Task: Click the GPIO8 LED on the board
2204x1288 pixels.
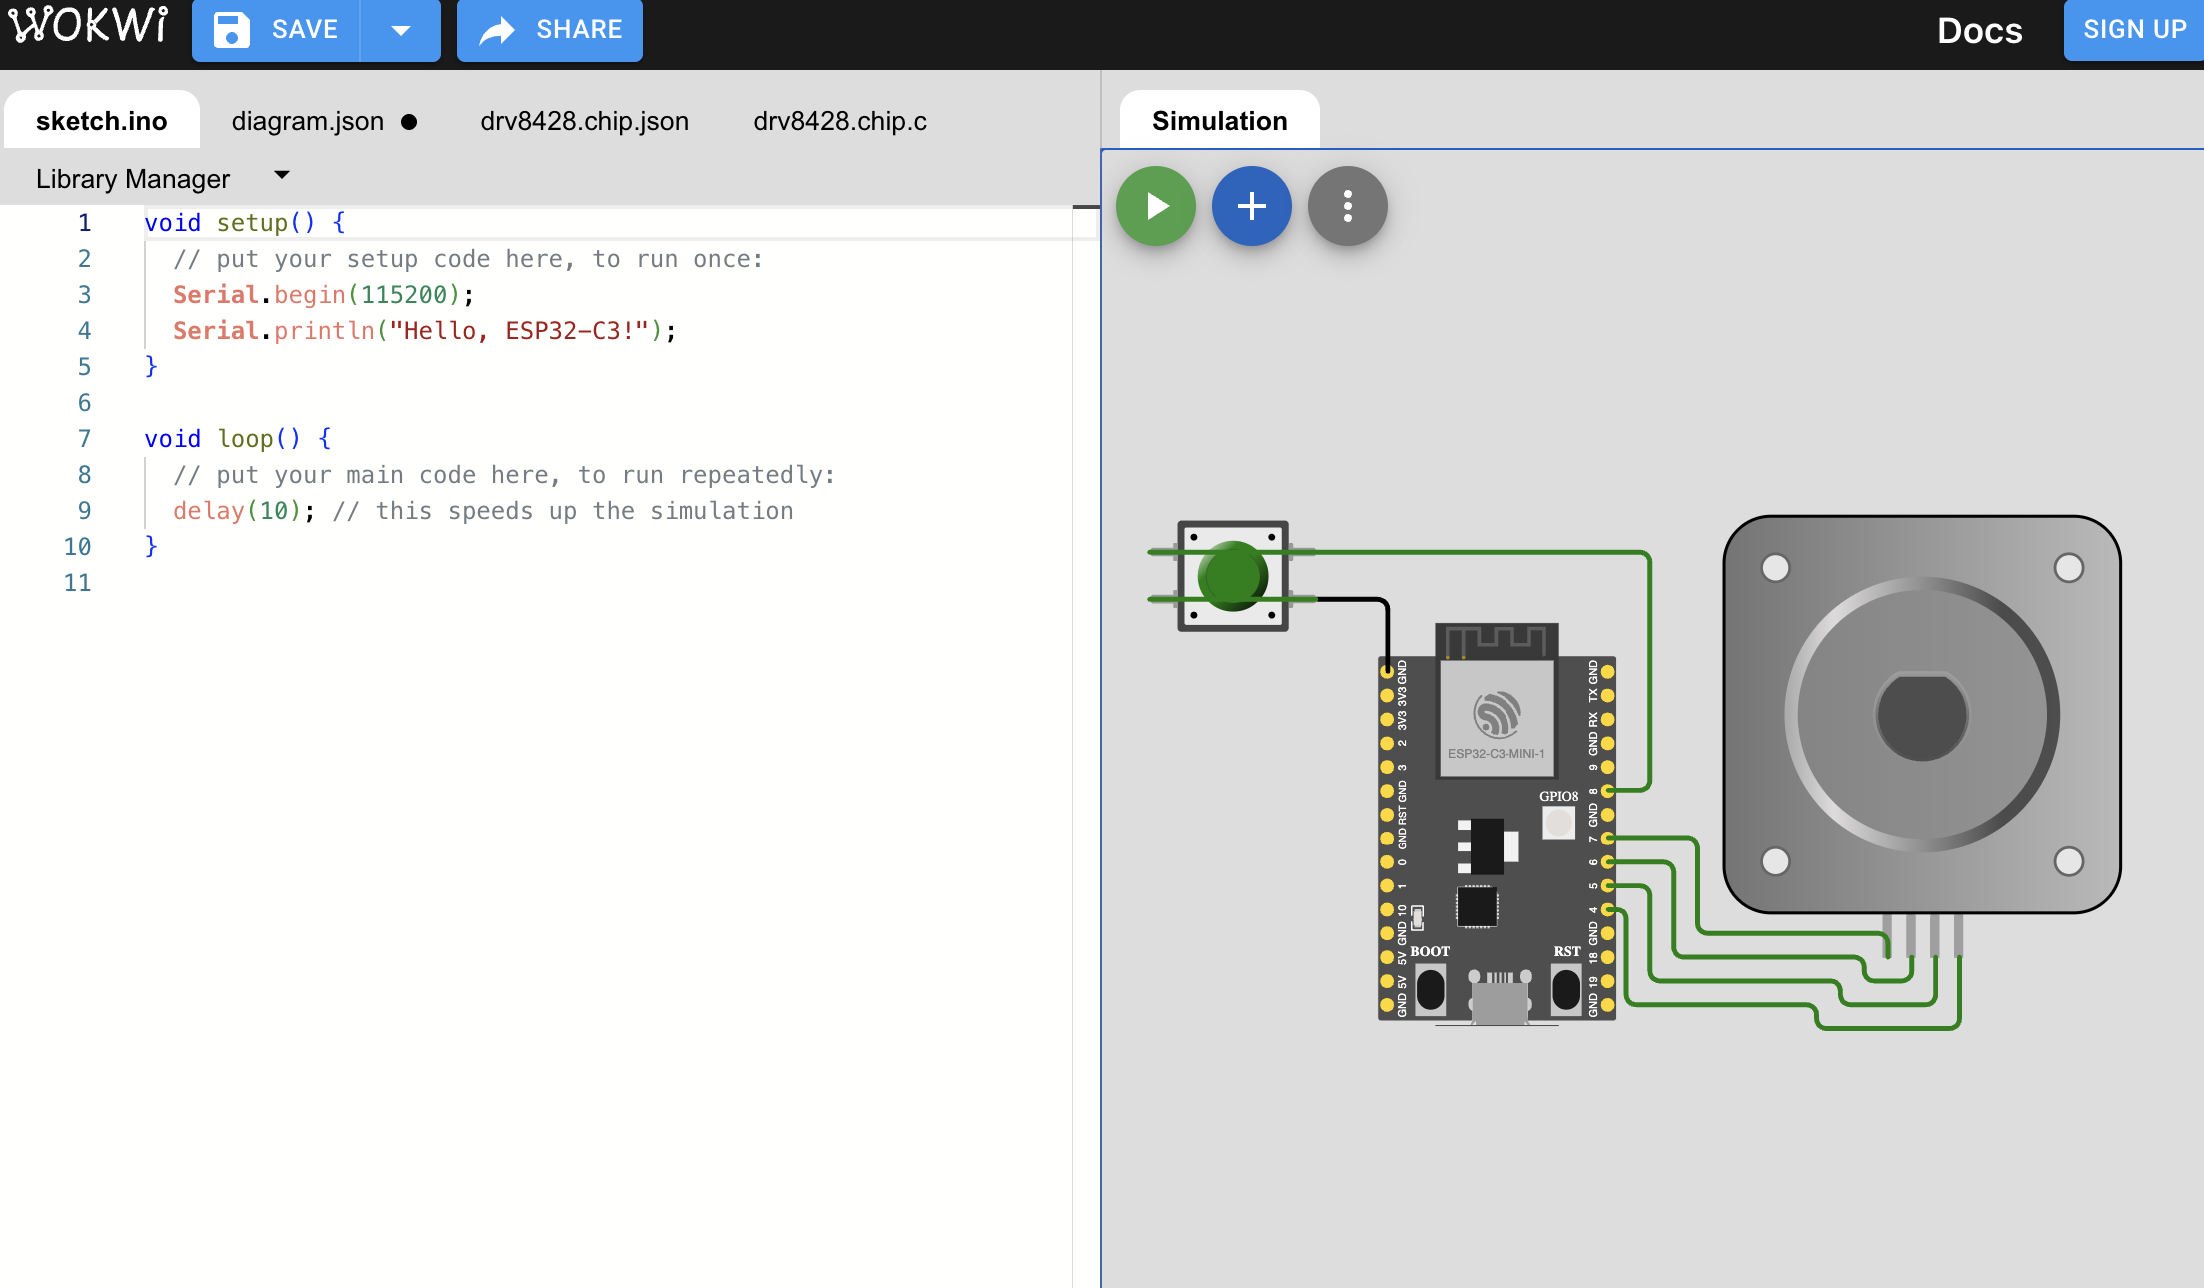Action: click(1558, 823)
